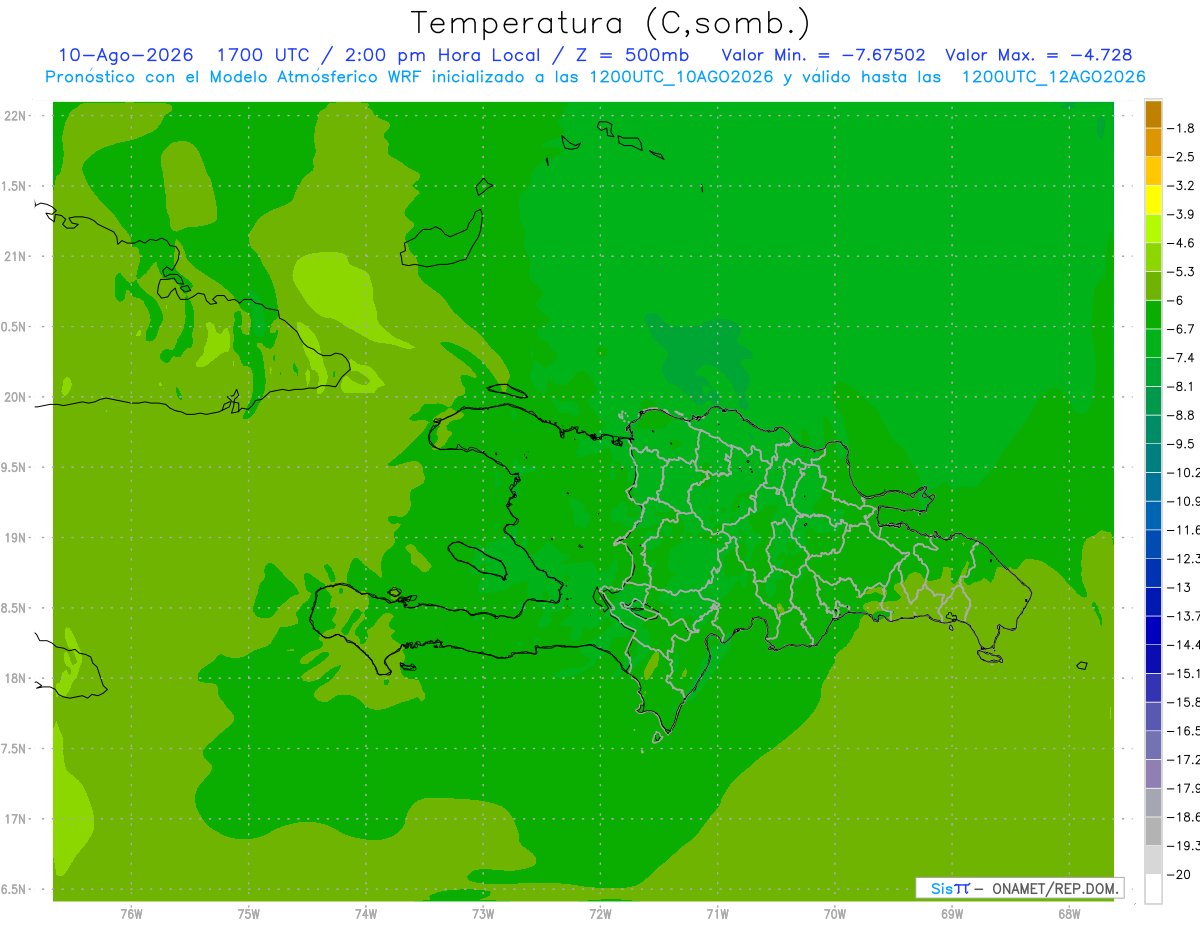Click the '69W' longitude label
Image resolution: width=1200 pixels, height=927 pixels.
(952, 914)
